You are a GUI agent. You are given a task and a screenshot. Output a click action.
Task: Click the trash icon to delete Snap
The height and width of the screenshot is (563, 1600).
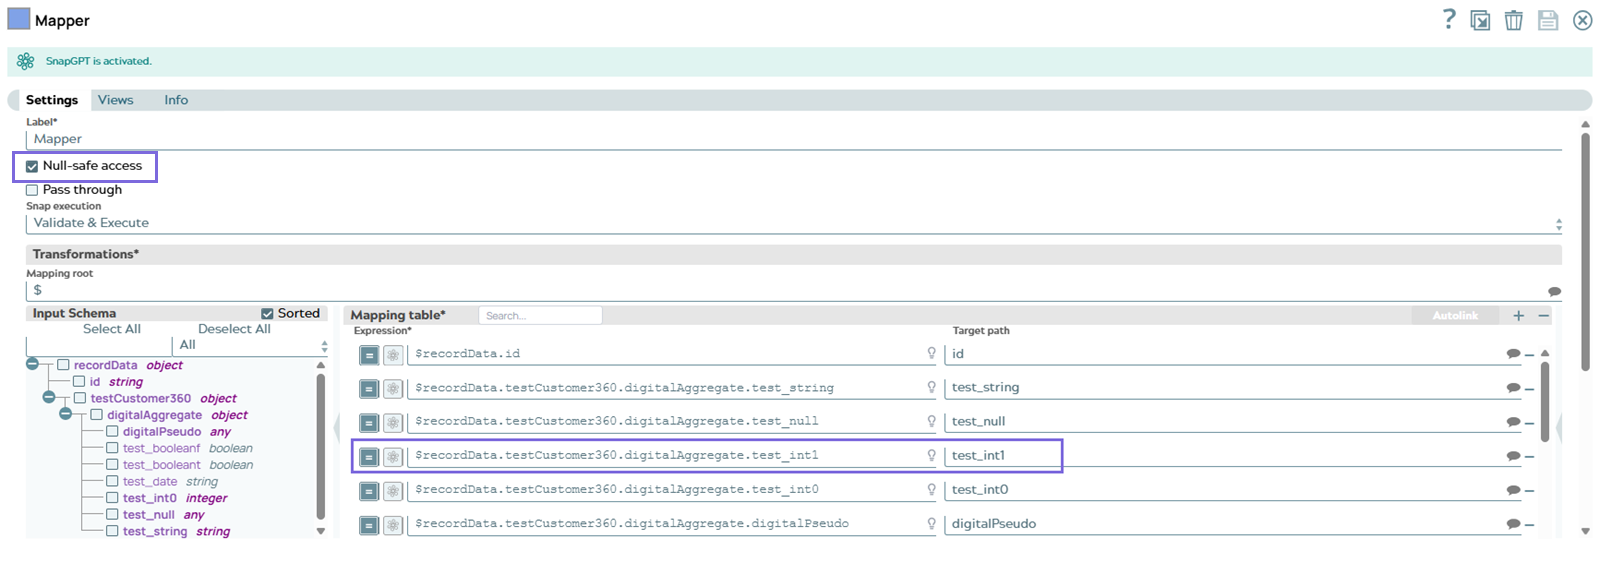(x=1514, y=20)
